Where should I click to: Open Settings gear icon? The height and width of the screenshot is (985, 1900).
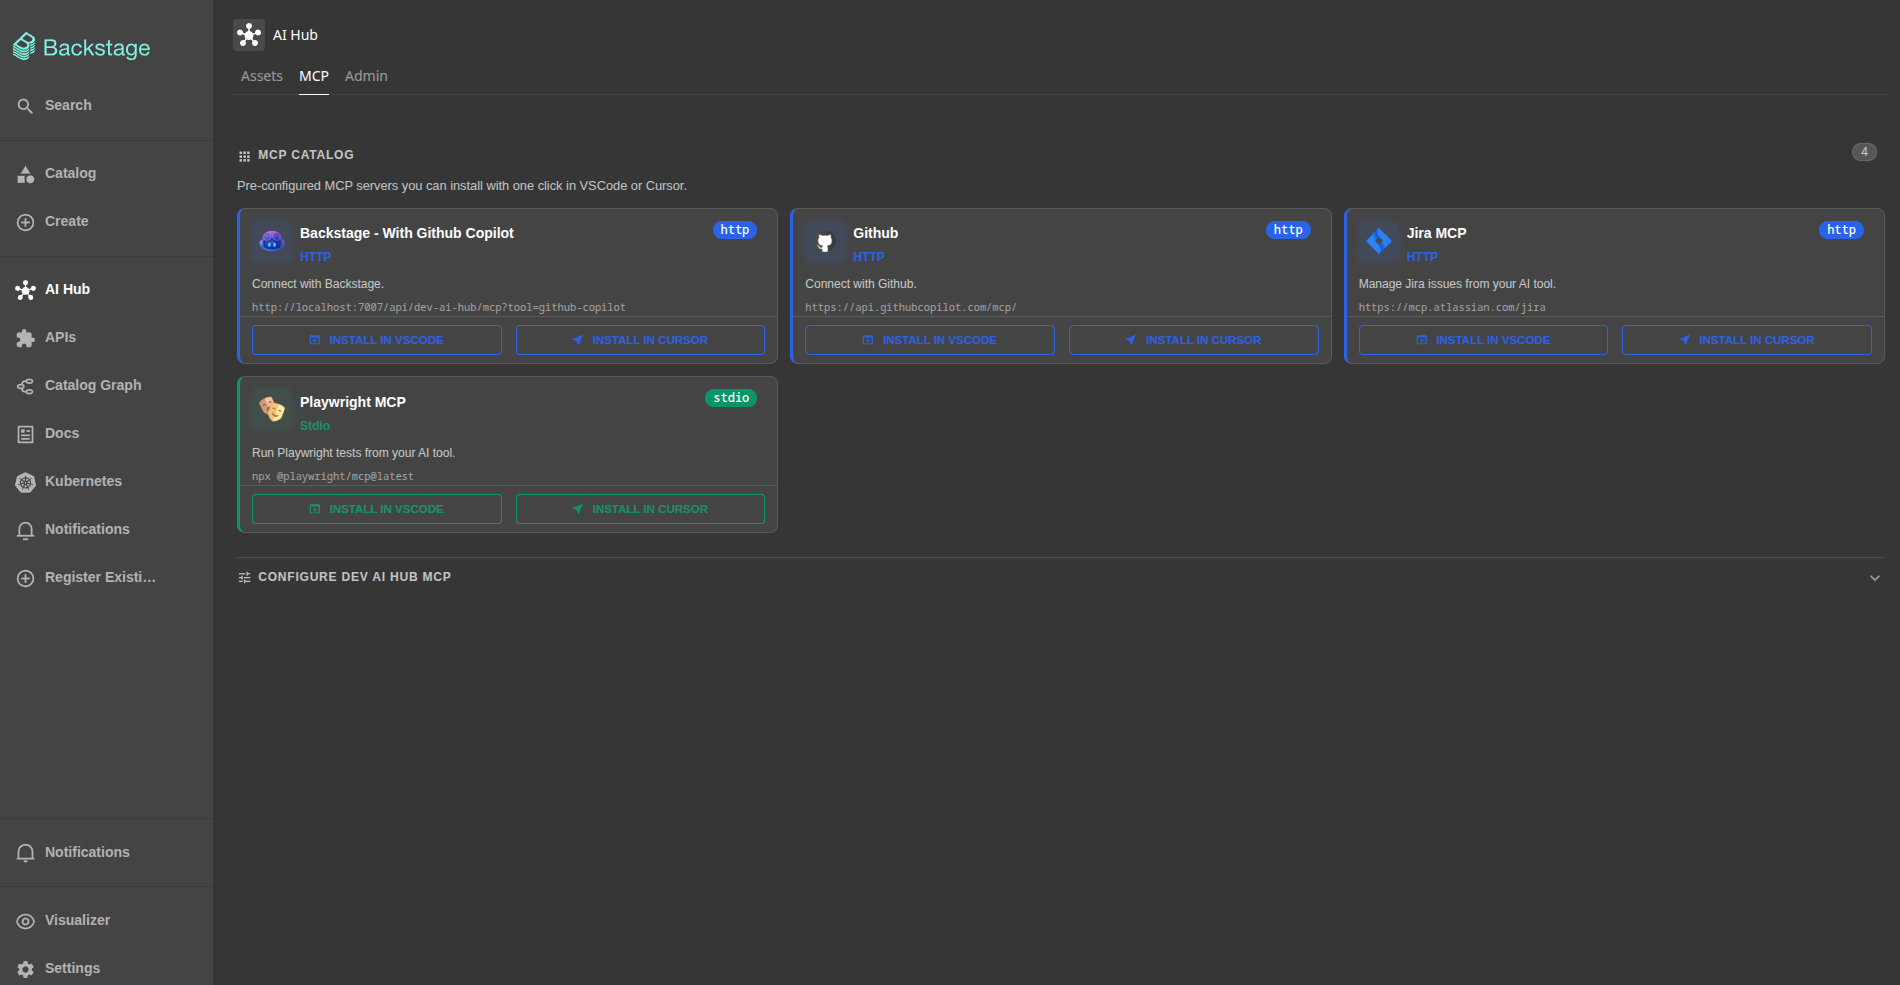(x=26, y=969)
